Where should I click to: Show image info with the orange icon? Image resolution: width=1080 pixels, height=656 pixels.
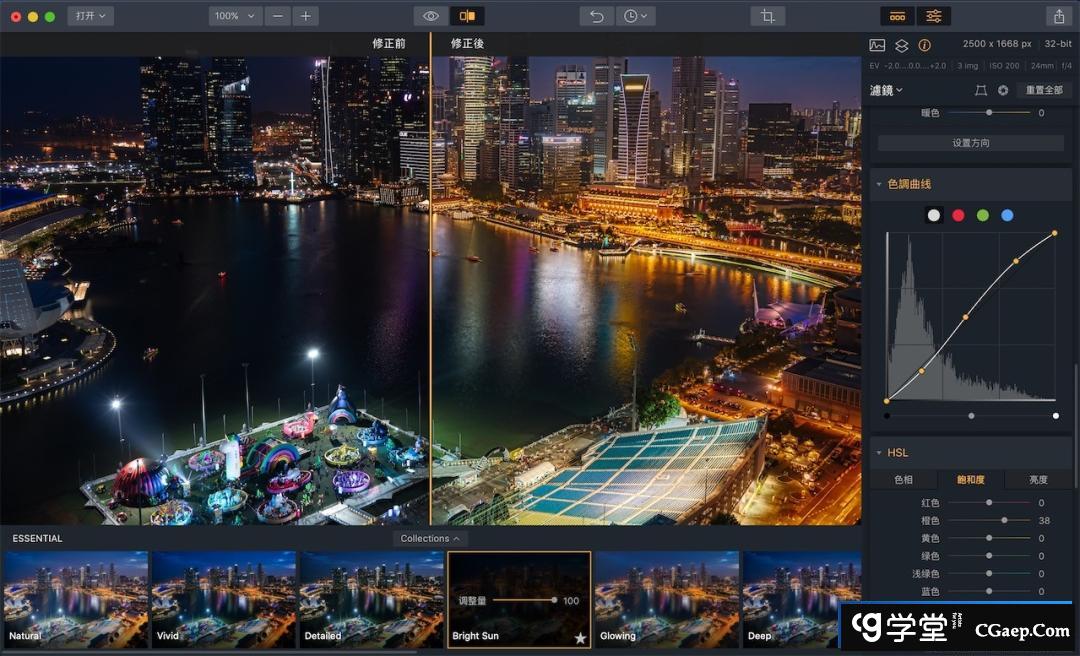click(924, 45)
